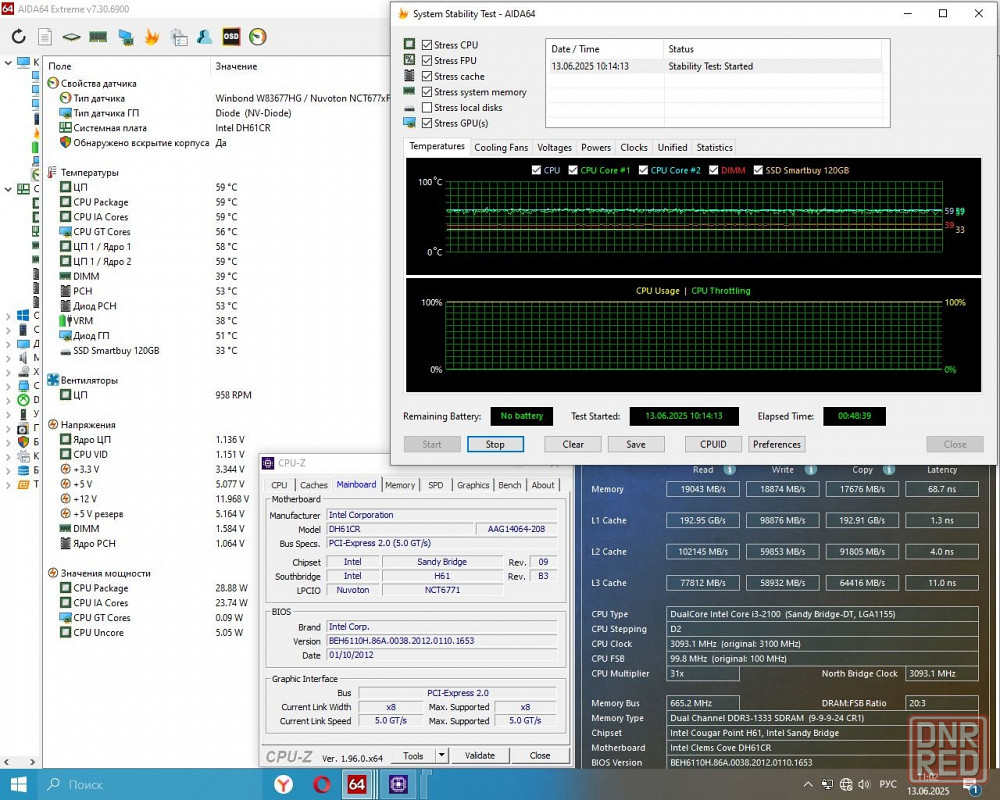Select the orange benchmark tree icon
The height and width of the screenshot is (800, 1000).
tap(23, 484)
